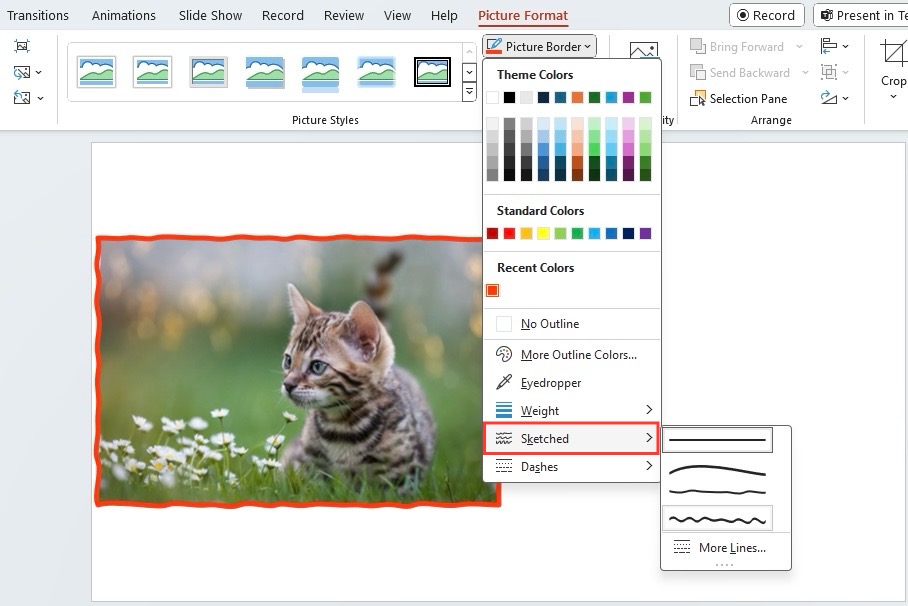Pick the purple theme color swatch

point(628,97)
